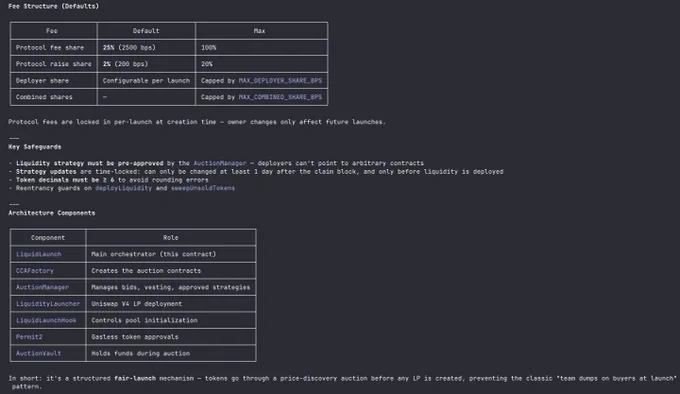Click the MAX_DEPLOYER_SHARE_BPS code reference

click(x=280, y=81)
